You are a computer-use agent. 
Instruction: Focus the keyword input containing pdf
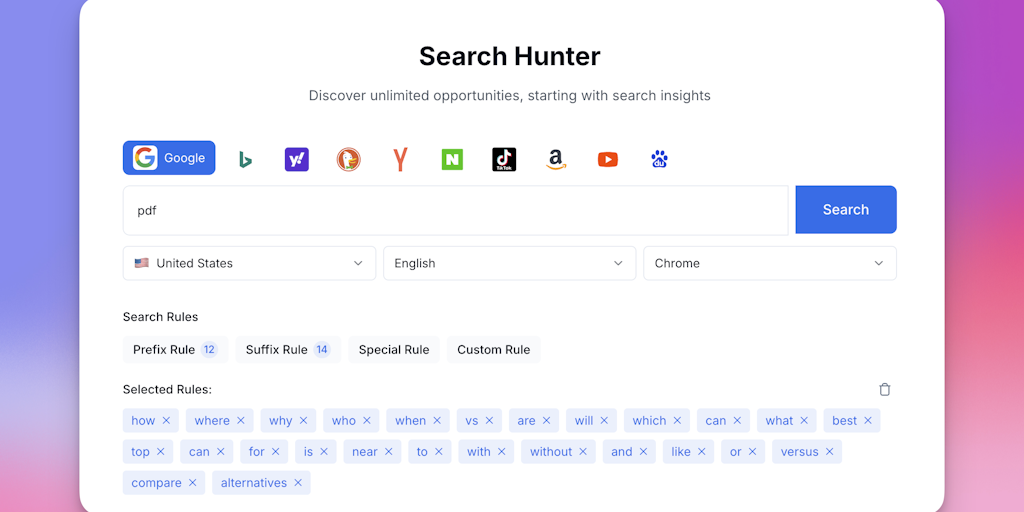pyautogui.click(x=456, y=210)
